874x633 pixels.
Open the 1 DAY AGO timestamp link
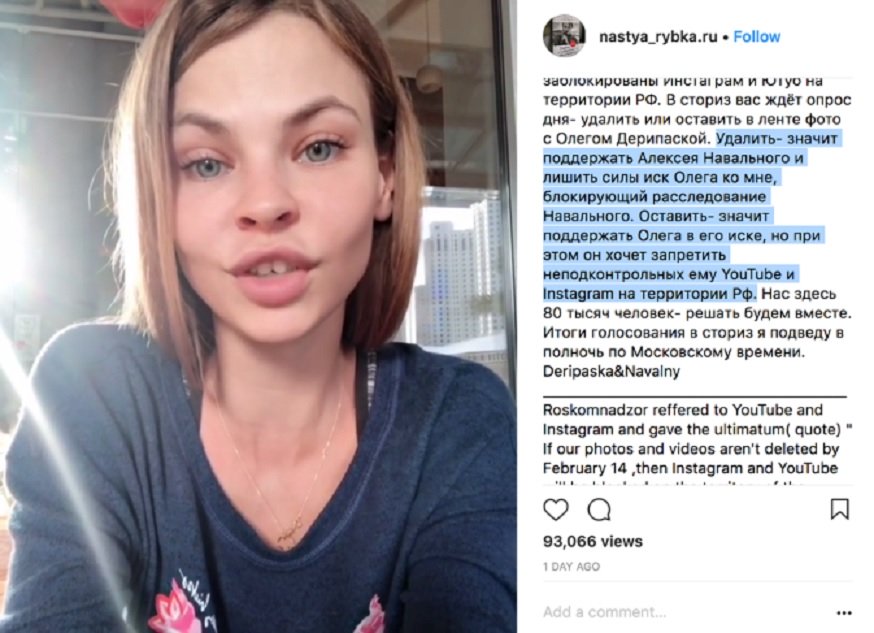click(571, 567)
